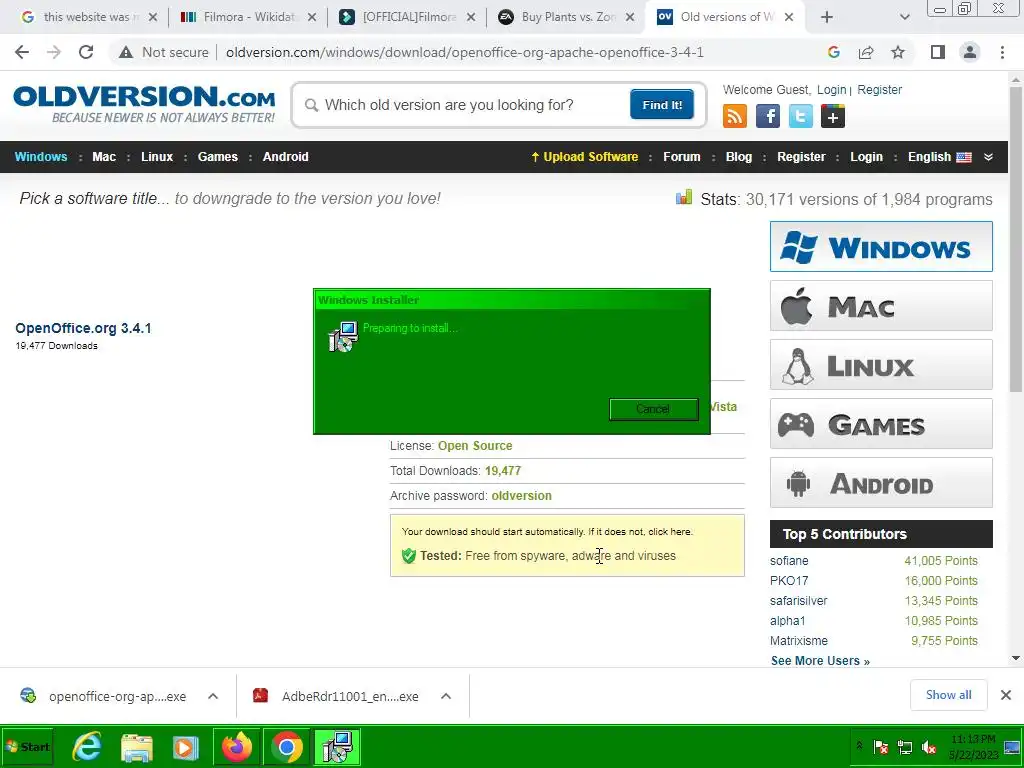Launch Internet Explorer from taskbar
Viewport: 1024px width, 768px height.
click(x=87, y=746)
